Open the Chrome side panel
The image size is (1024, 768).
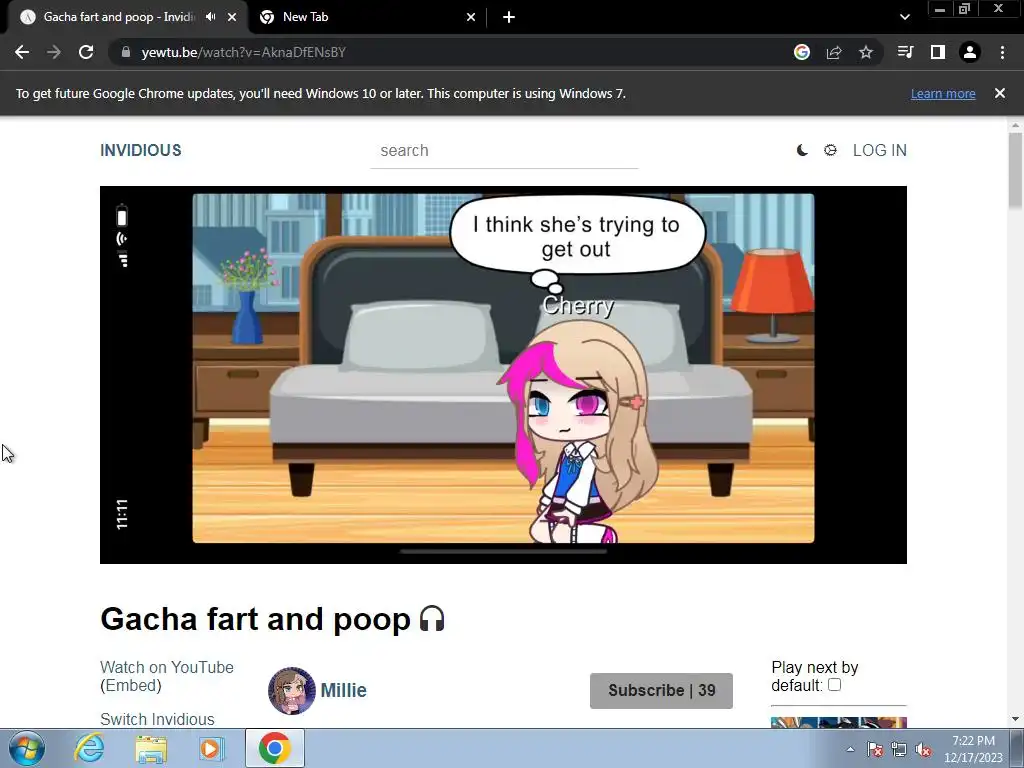[x=938, y=52]
